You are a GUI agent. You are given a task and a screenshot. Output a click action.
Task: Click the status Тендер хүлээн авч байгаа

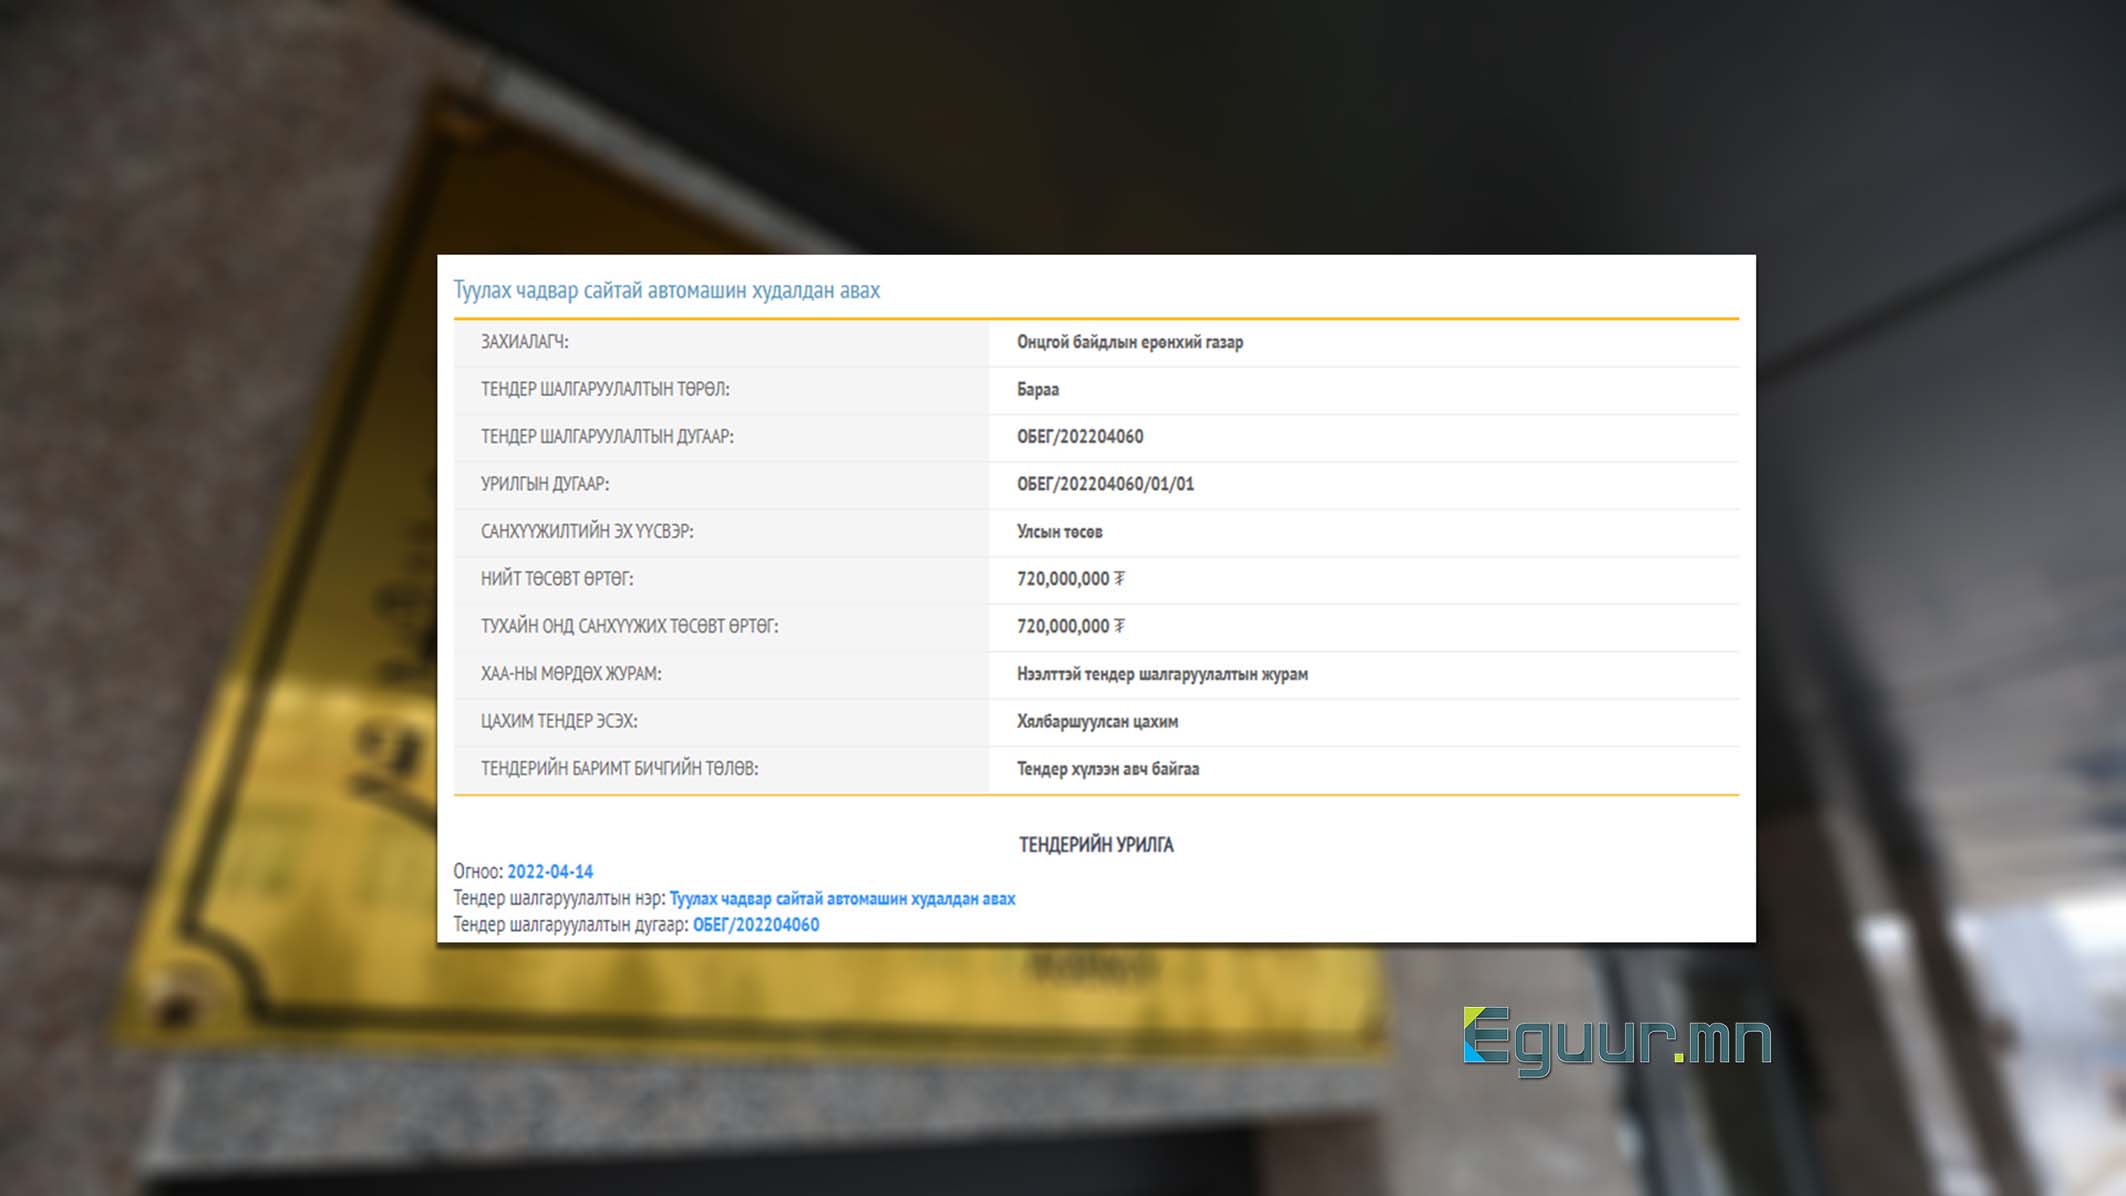tap(1107, 768)
